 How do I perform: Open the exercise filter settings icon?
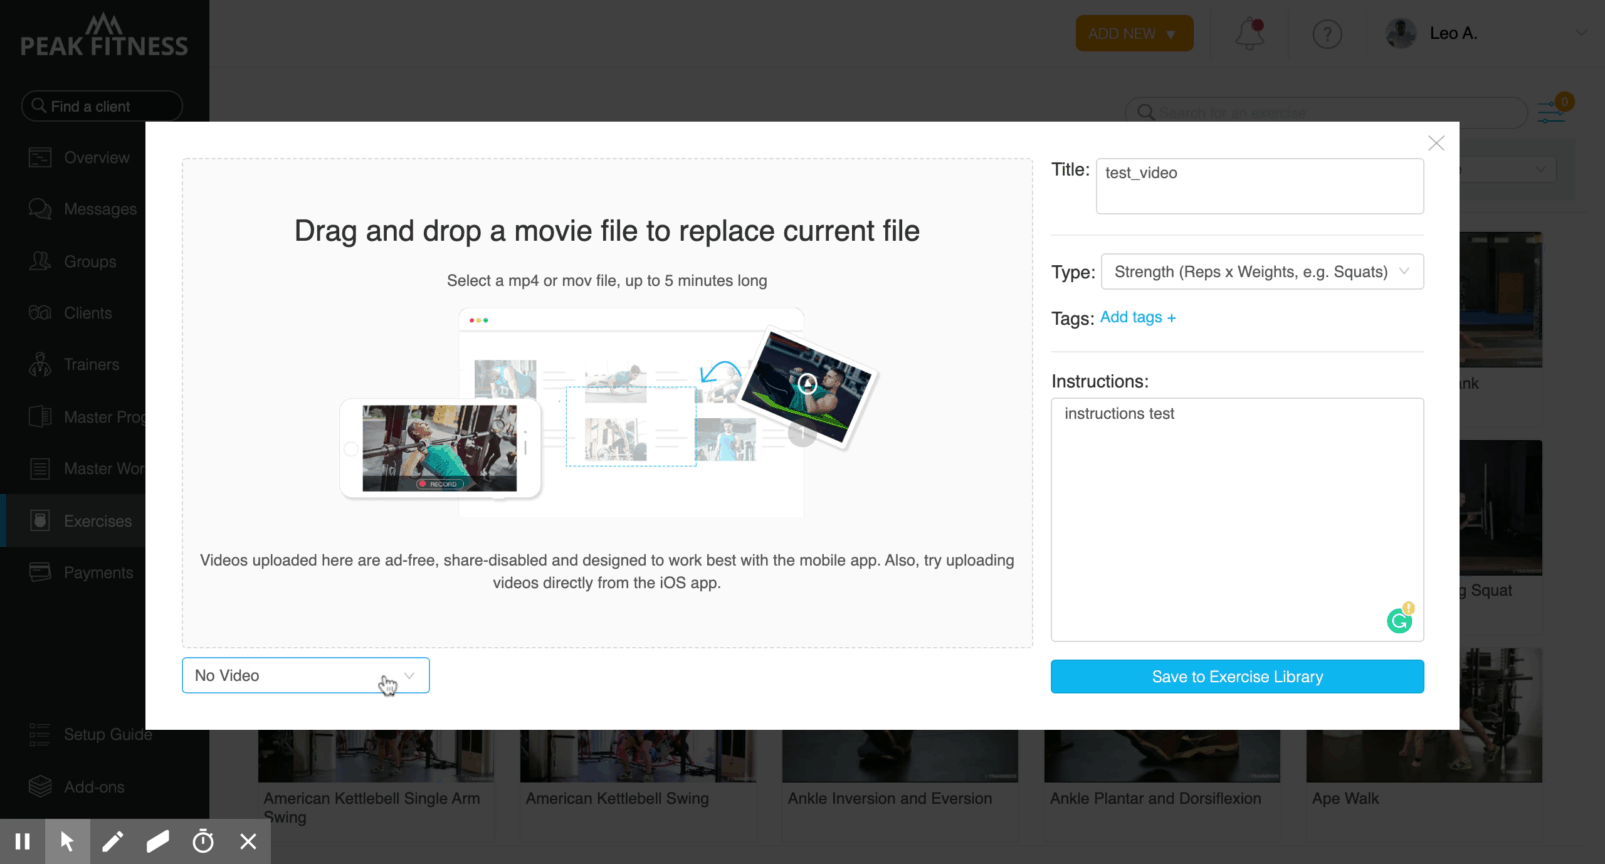point(1553,110)
